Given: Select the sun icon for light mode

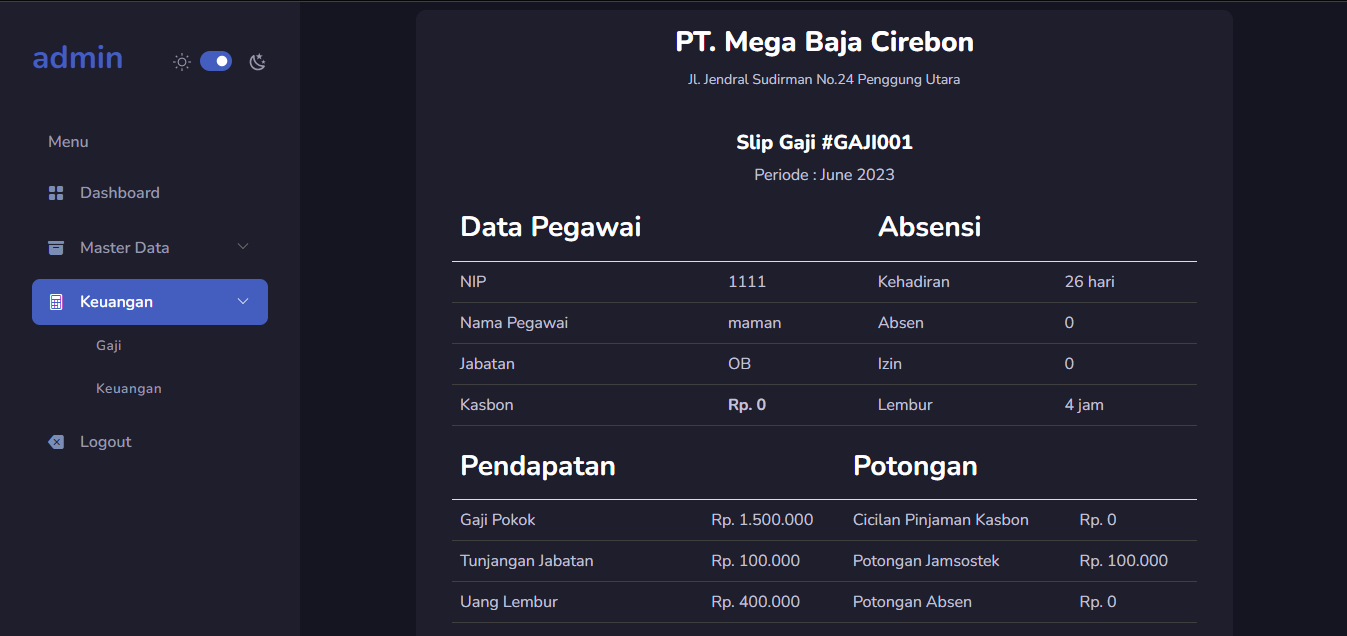Looking at the screenshot, I should click(181, 61).
